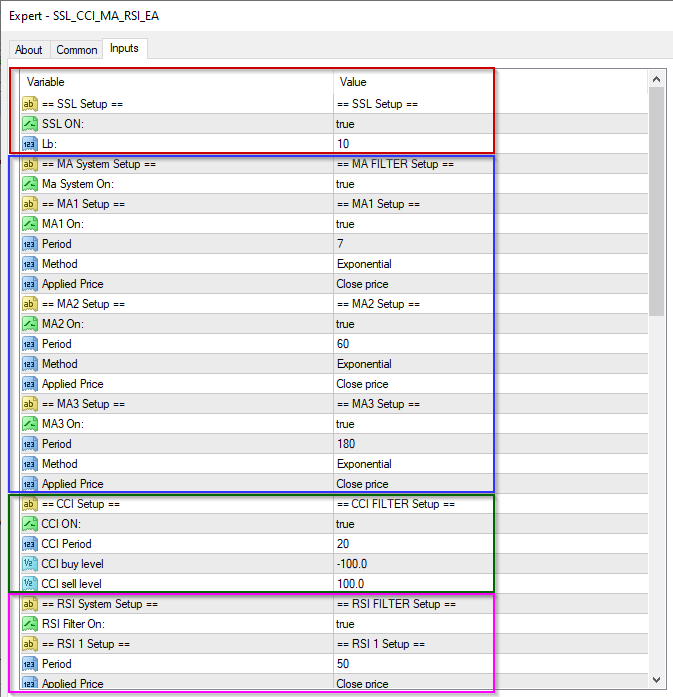Open the About tab
673x697 pixels.
coord(29,50)
